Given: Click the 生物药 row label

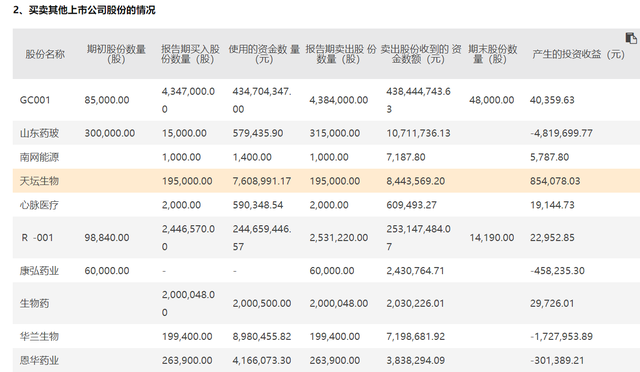Looking at the screenshot, I should tap(34, 303).
